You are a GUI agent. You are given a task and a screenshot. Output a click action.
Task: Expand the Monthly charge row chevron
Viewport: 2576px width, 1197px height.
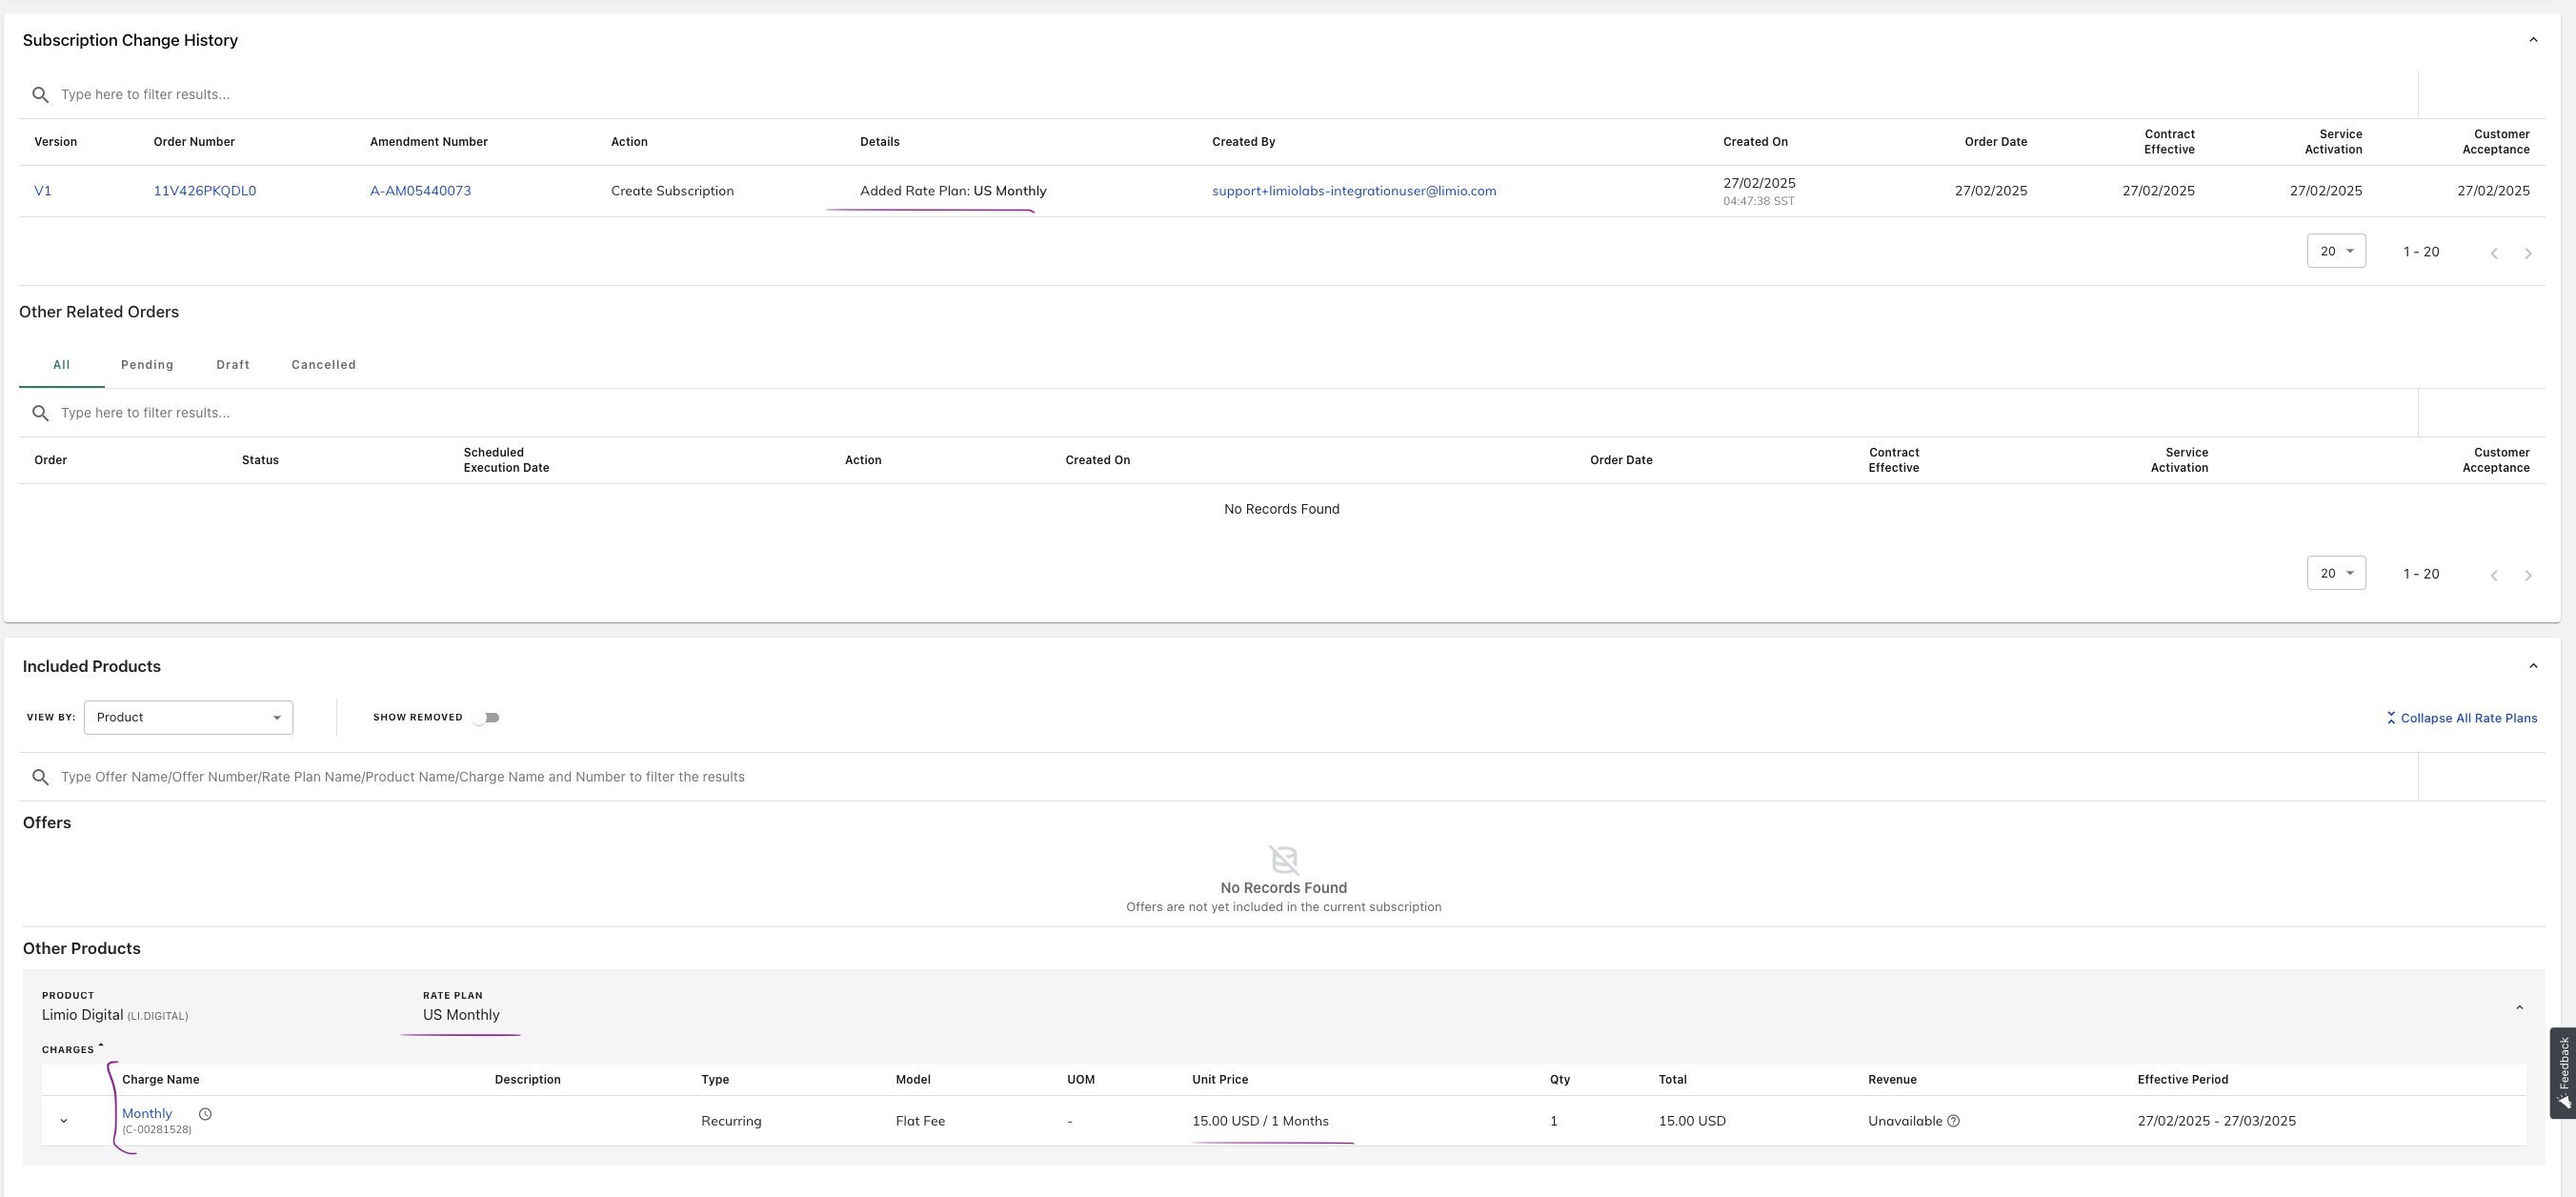tap(64, 1121)
